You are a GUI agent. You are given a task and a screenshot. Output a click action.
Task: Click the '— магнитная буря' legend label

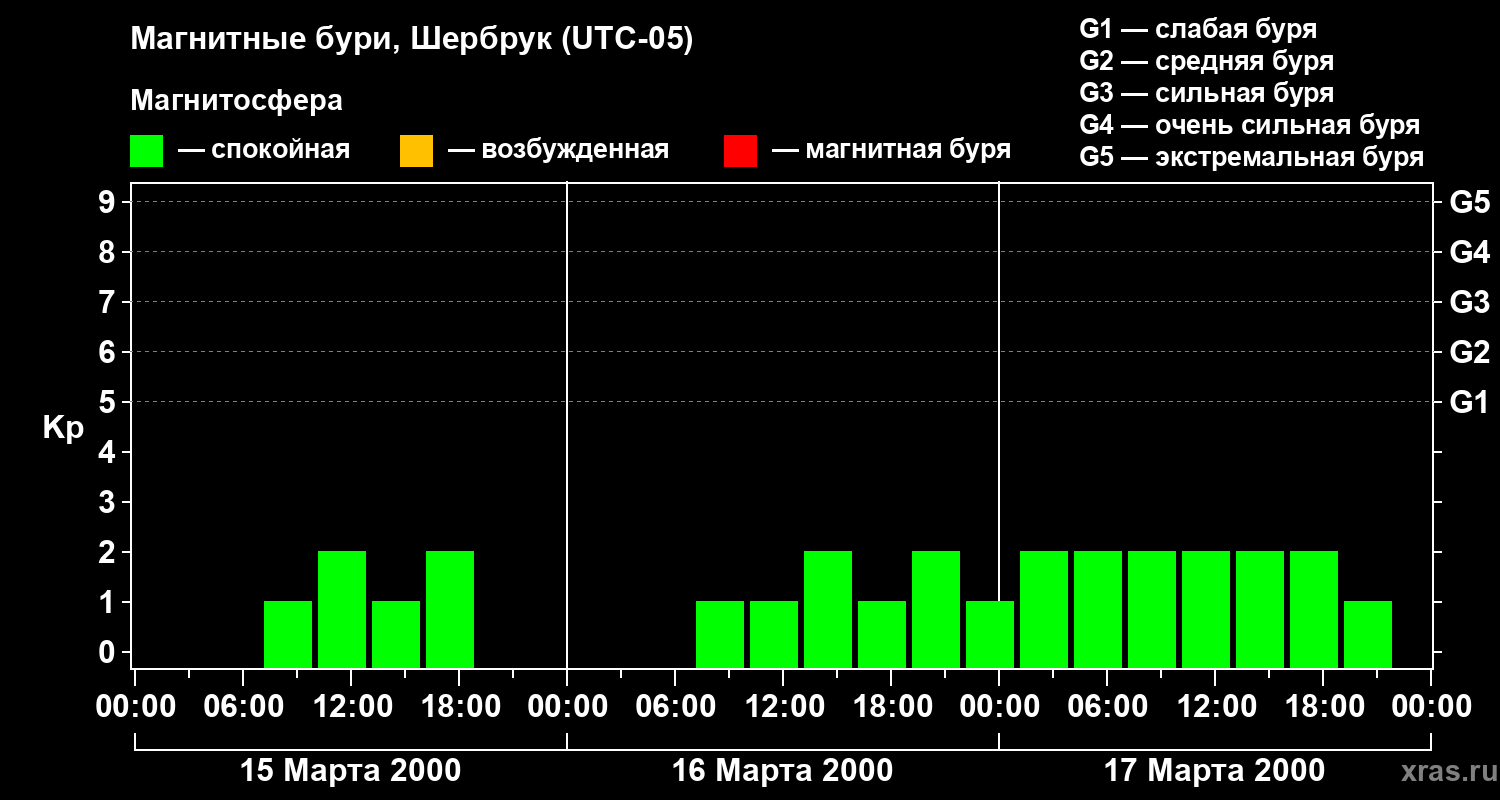pyautogui.click(x=891, y=150)
